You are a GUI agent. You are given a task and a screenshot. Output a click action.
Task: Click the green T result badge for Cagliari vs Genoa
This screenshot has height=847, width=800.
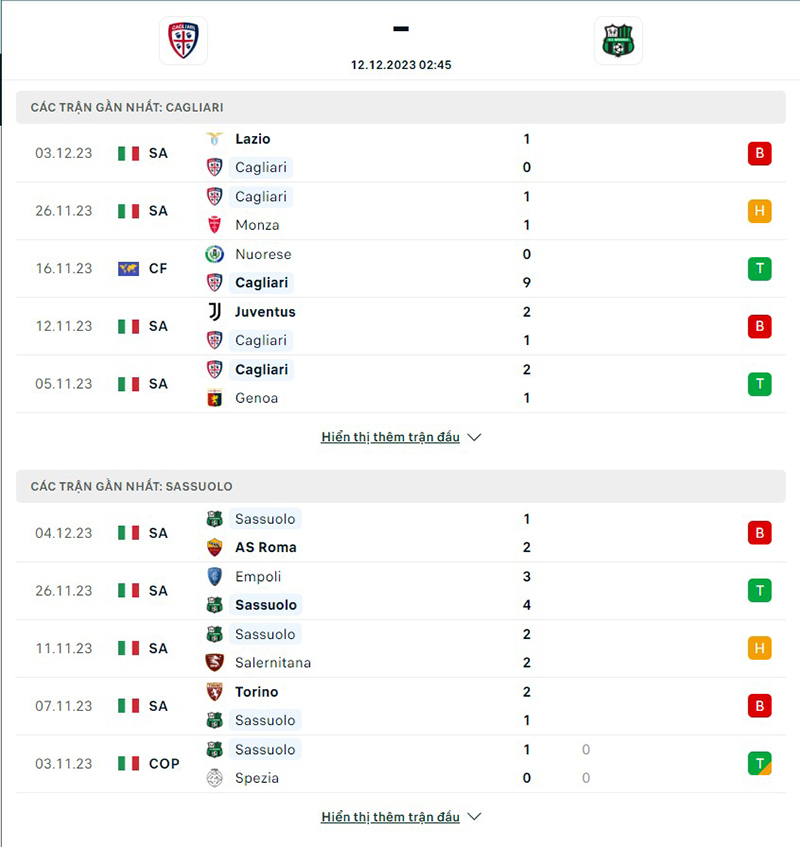[759, 383]
